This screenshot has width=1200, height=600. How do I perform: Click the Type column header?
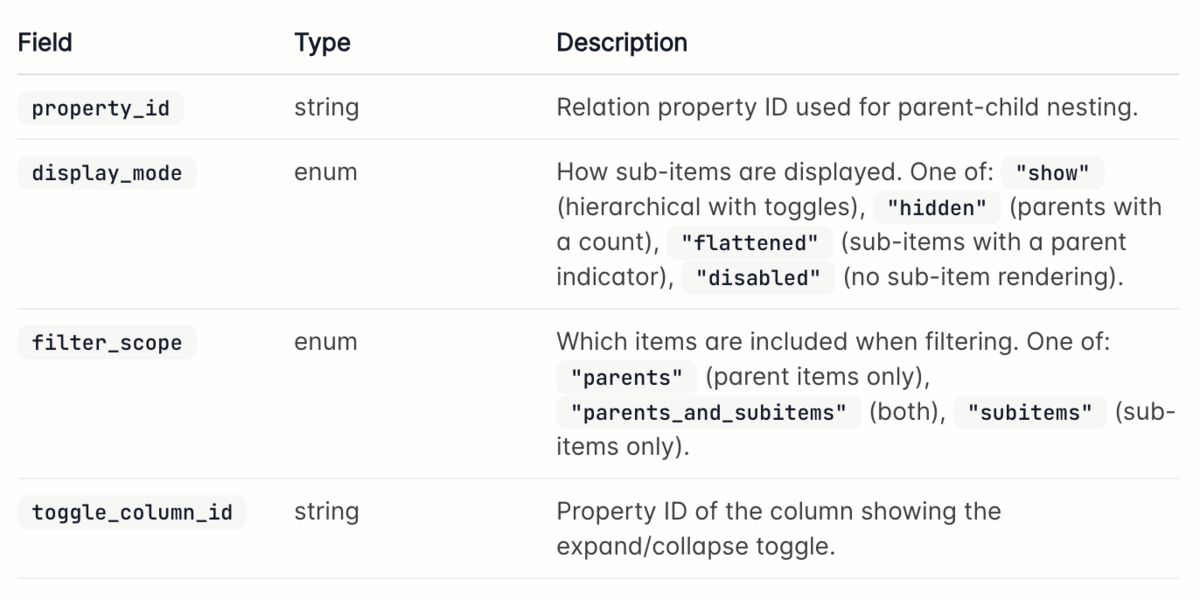pyautogui.click(x=322, y=43)
